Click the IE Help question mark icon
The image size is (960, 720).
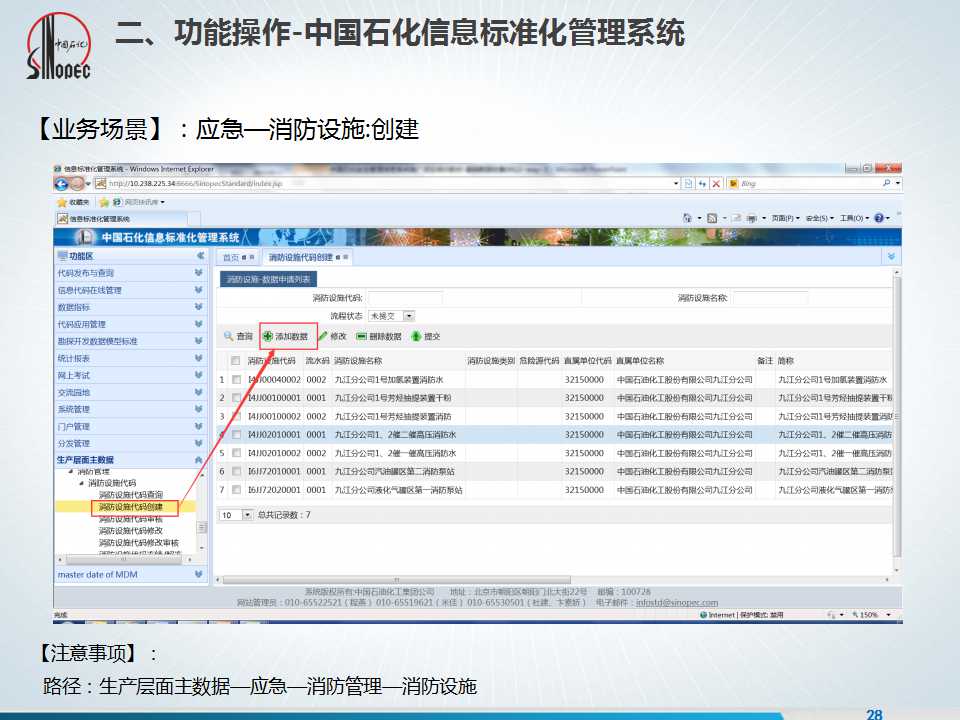coord(879,218)
